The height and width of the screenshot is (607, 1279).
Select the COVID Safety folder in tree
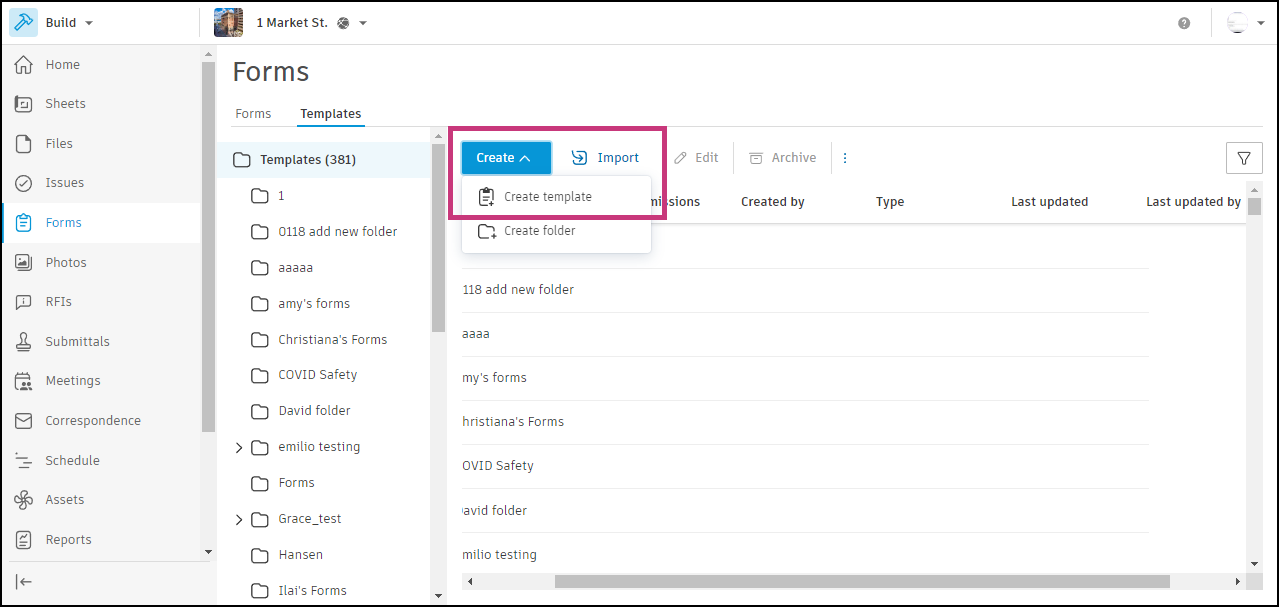[317, 375]
